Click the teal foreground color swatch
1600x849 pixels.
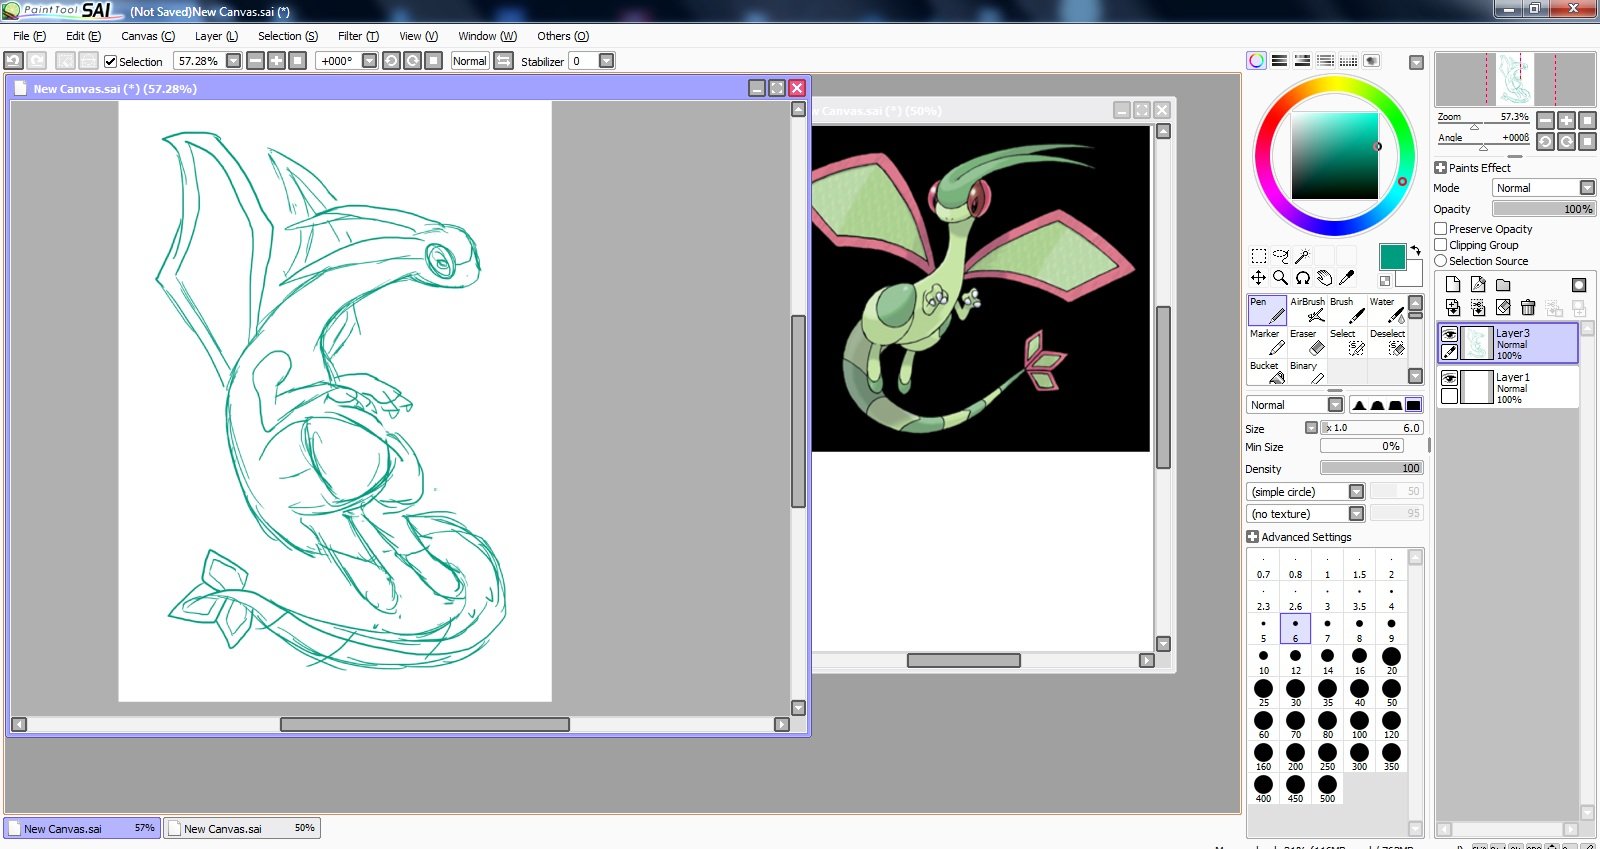(x=1391, y=256)
